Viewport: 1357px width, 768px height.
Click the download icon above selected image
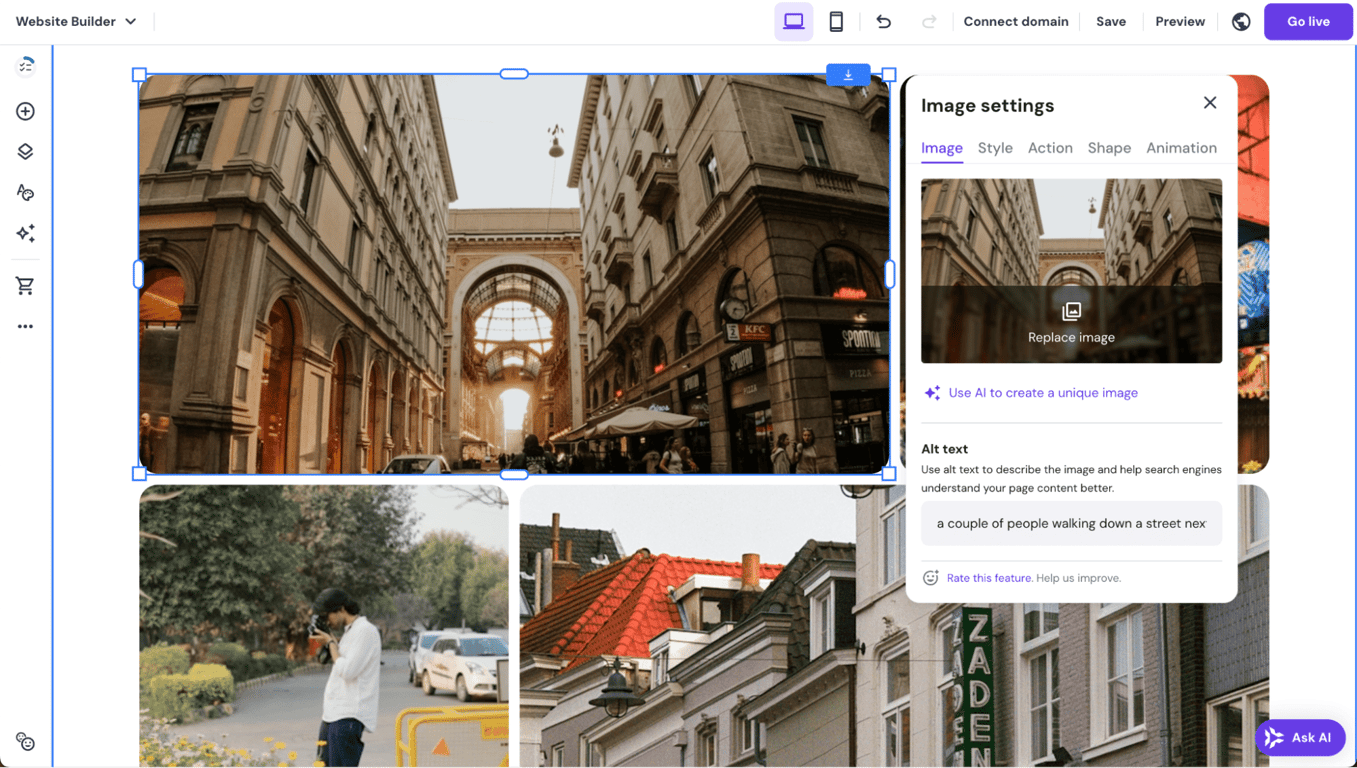(848, 74)
